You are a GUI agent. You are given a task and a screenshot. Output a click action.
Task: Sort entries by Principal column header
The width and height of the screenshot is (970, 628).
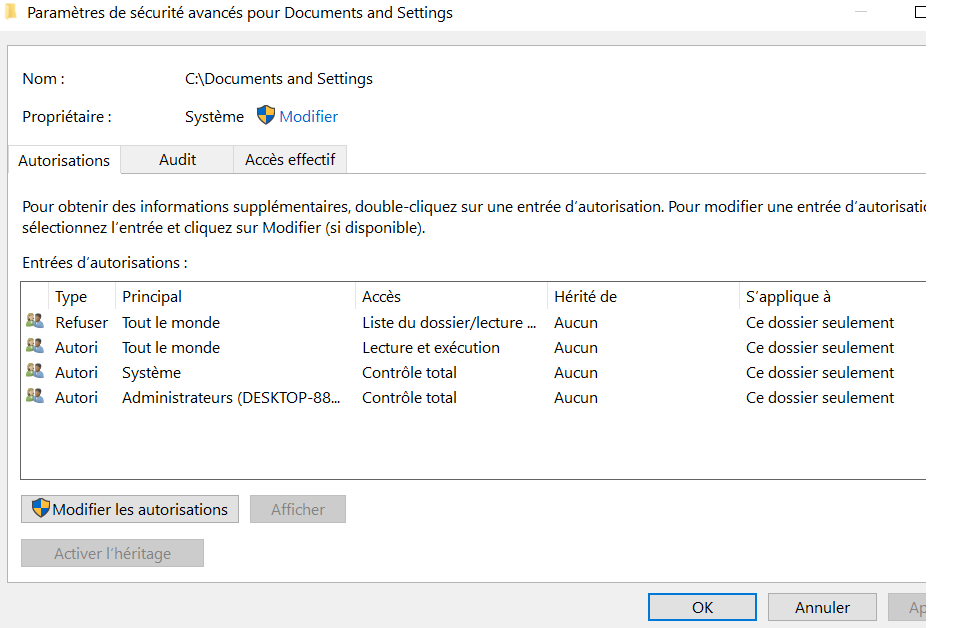[152, 297]
